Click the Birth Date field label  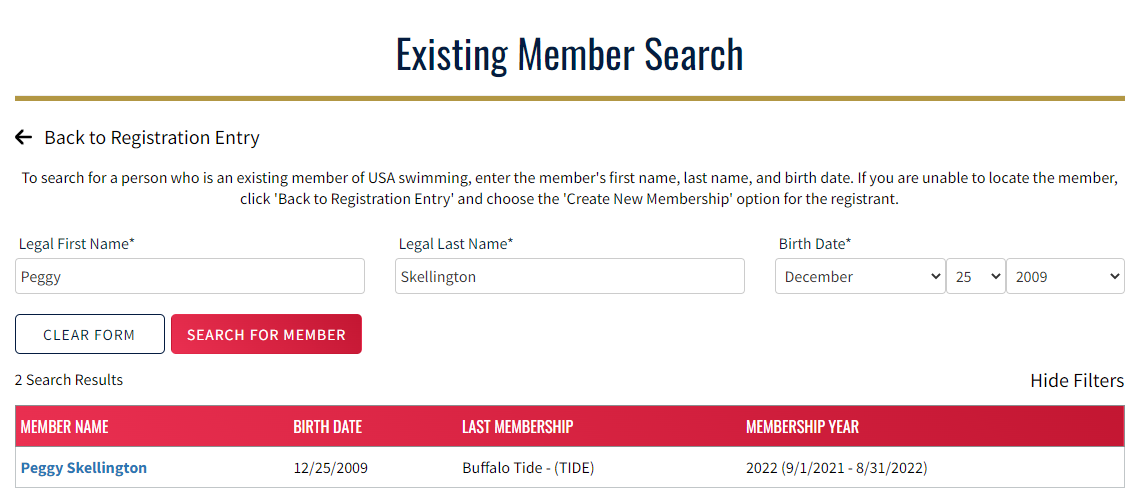point(815,244)
